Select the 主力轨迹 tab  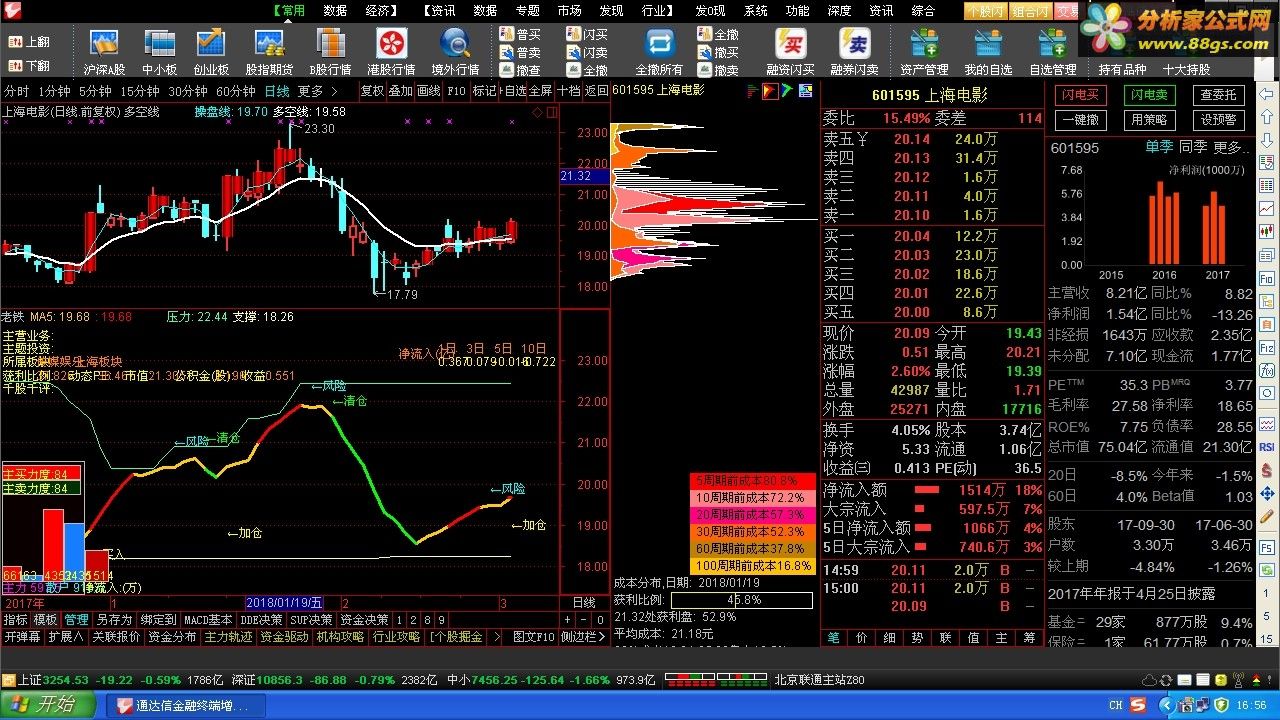[228, 636]
